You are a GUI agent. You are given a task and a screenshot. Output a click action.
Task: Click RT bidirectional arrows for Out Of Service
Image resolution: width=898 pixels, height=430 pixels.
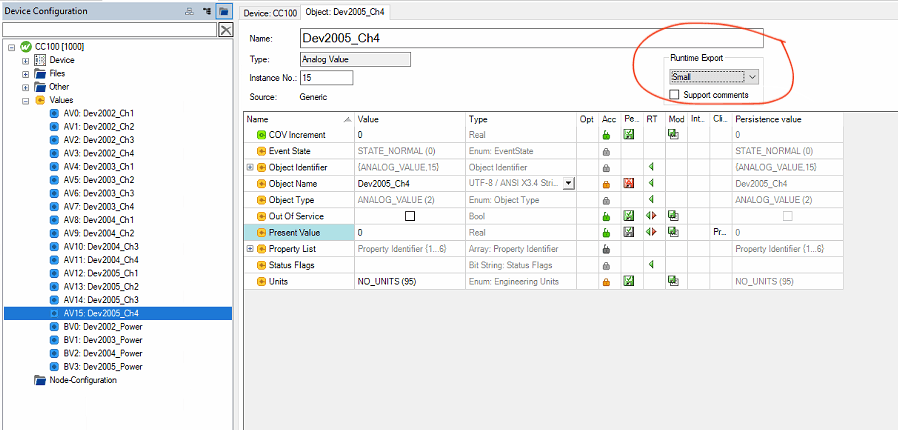click(651, 216)
